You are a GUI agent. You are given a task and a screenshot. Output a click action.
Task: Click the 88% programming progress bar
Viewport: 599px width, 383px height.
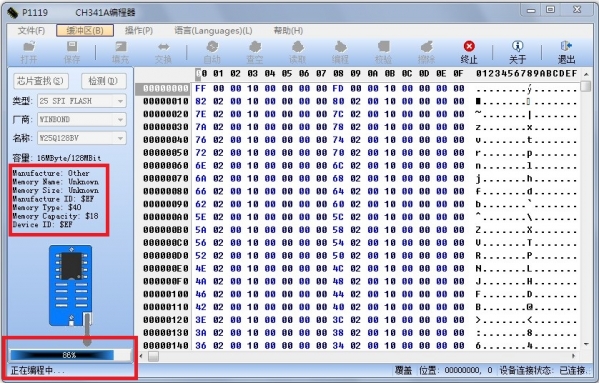coord(70,355)
